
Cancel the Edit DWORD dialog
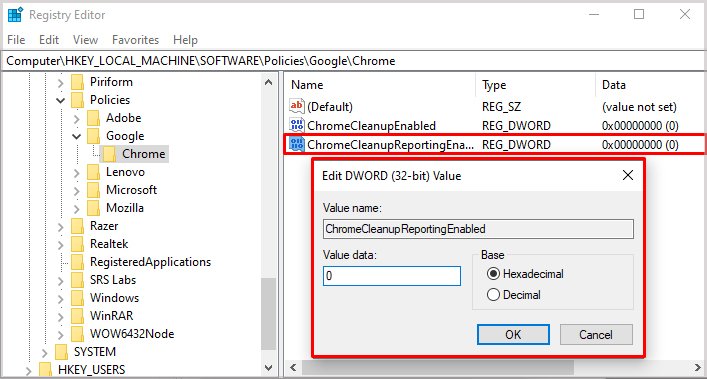[596, 335]
